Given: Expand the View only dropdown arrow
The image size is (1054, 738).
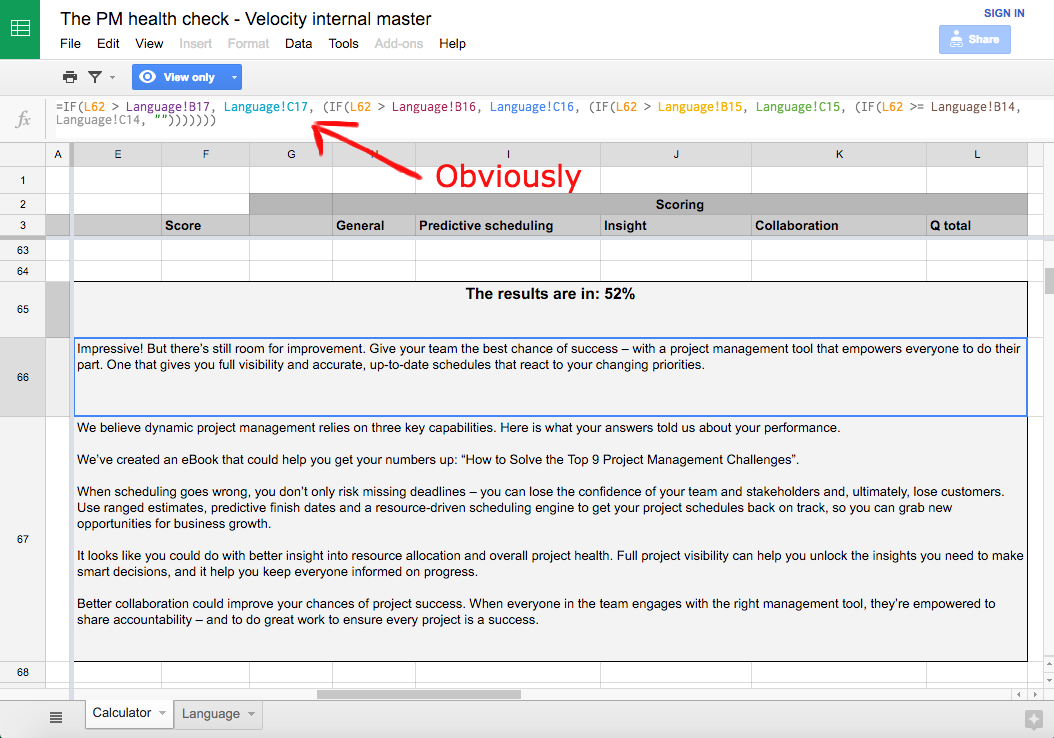Looking at the screenshot, I should (x=234, y=77).
